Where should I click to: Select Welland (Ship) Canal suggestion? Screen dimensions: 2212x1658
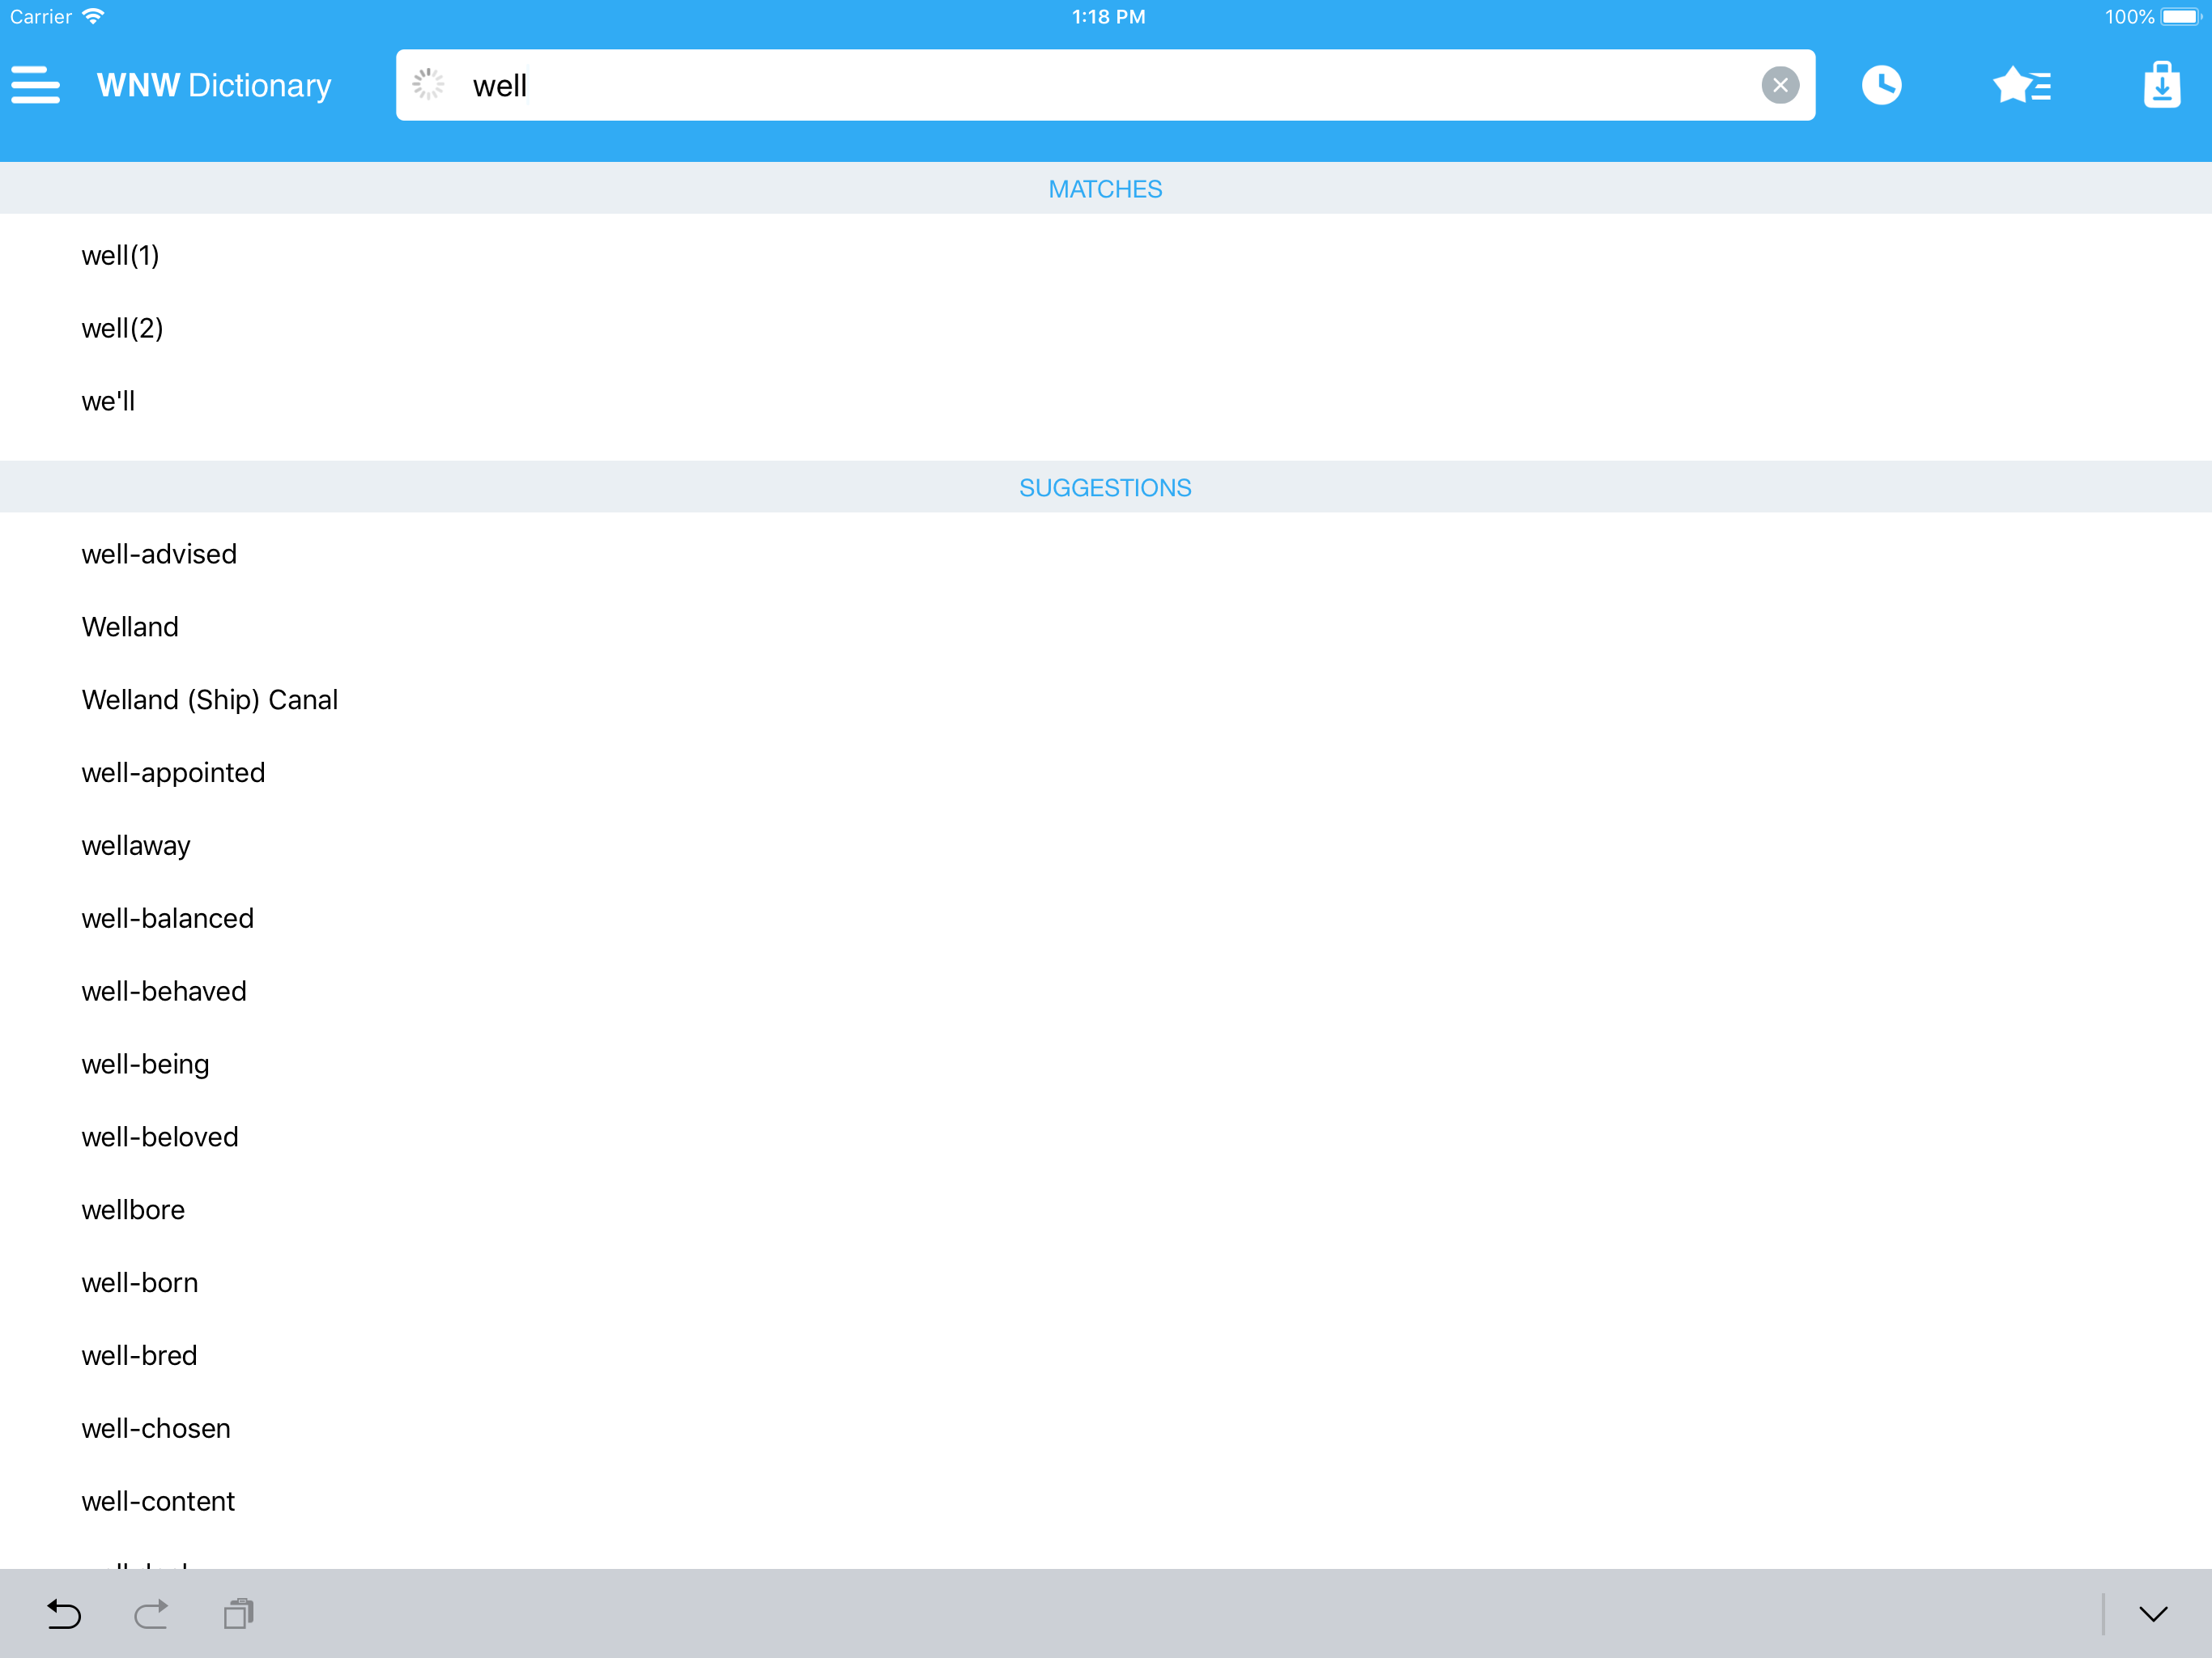coord(210,700)
